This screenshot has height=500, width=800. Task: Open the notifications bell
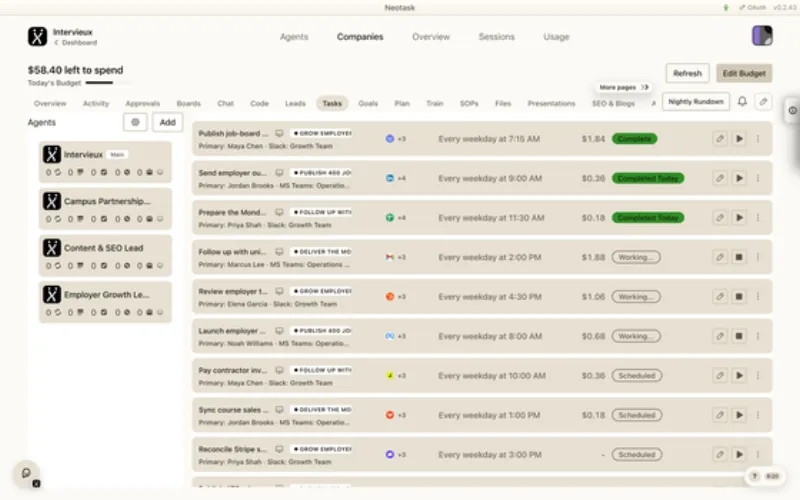pos(742,102)
